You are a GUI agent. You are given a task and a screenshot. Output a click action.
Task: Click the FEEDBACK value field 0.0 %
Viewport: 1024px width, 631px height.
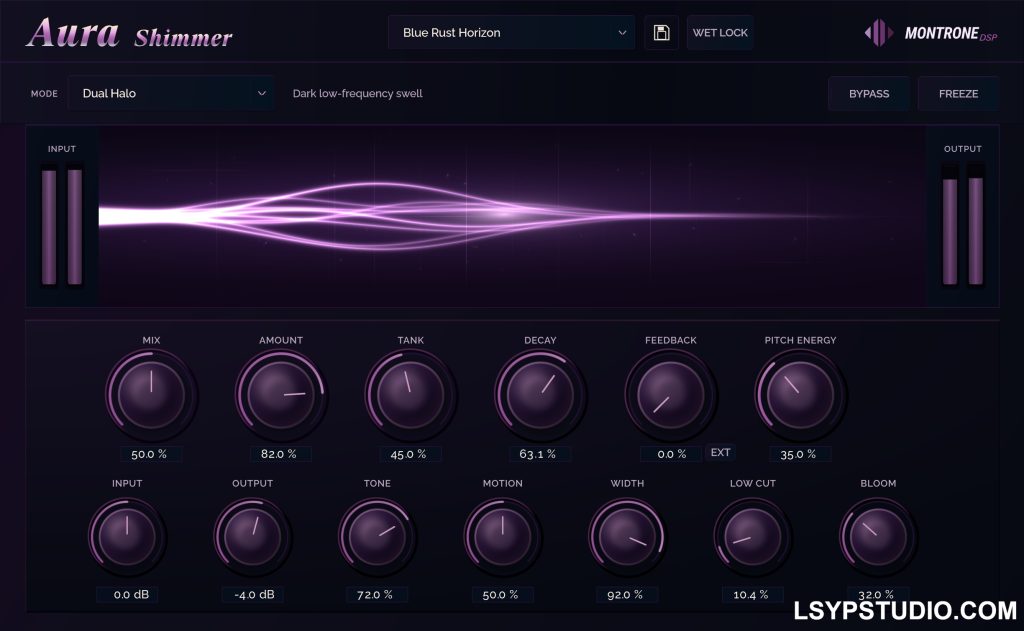pyautogui.click(x=671, y=454)
